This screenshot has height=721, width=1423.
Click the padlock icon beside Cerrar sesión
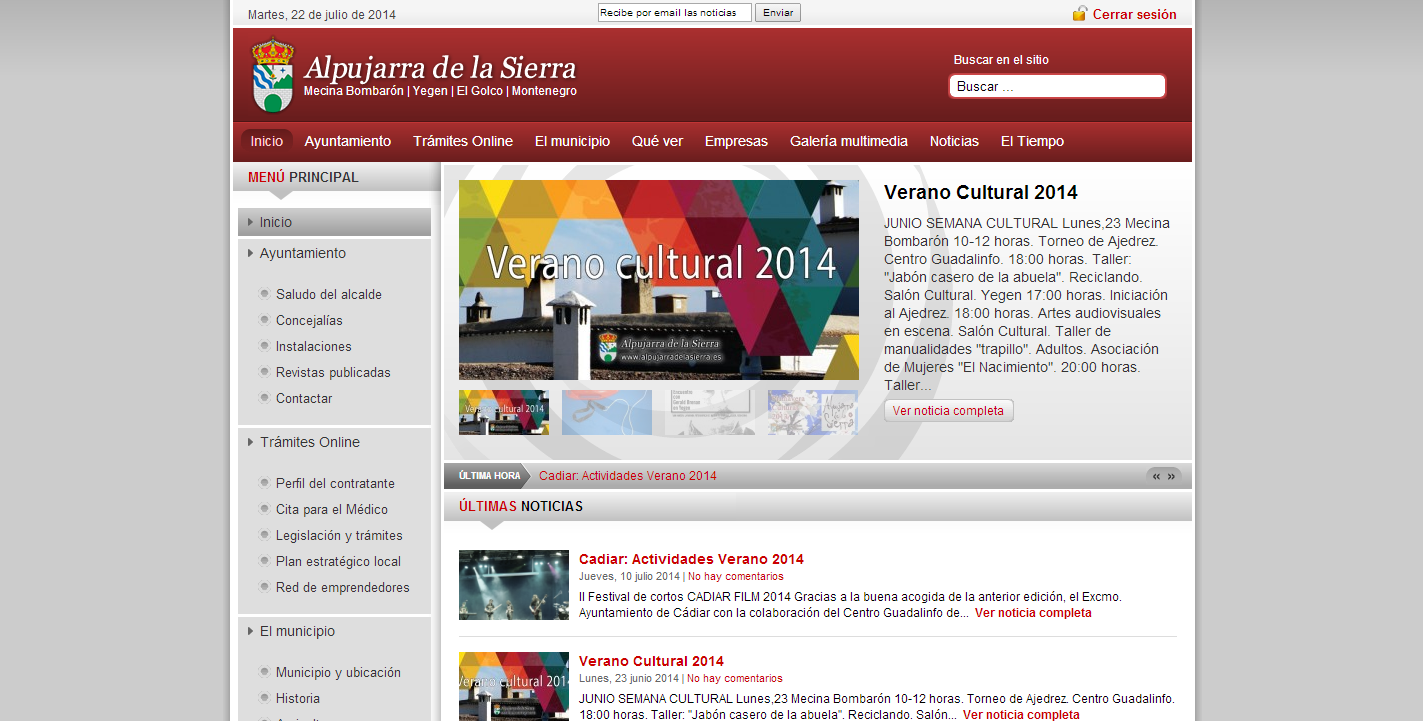click(1080, 13)
